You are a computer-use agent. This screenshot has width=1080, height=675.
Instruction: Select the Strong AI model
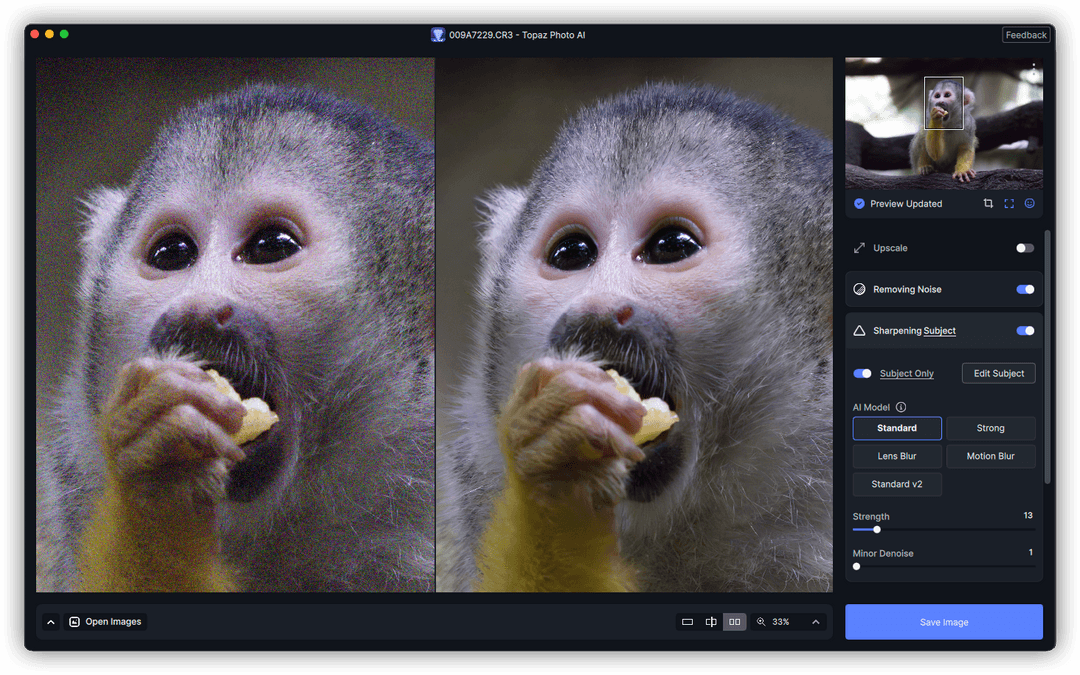click(990, 427)
